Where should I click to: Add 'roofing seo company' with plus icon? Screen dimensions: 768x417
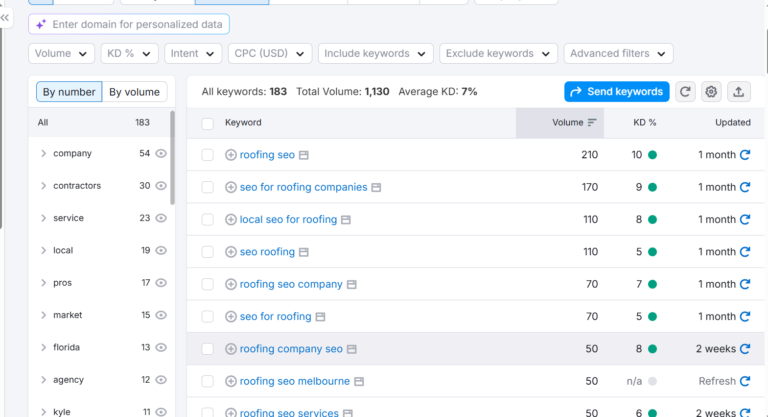pyautogui.click(x=231, y=284)
